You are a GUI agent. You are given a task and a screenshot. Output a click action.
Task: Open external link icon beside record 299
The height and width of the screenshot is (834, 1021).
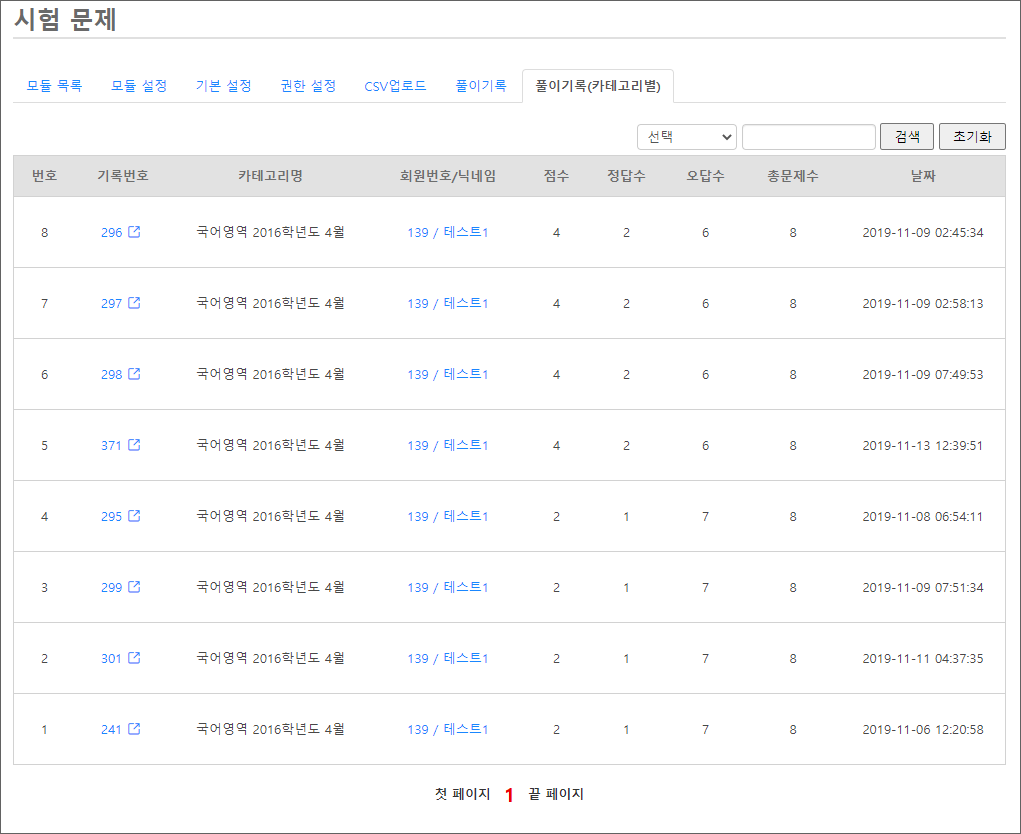coord(134,587)
